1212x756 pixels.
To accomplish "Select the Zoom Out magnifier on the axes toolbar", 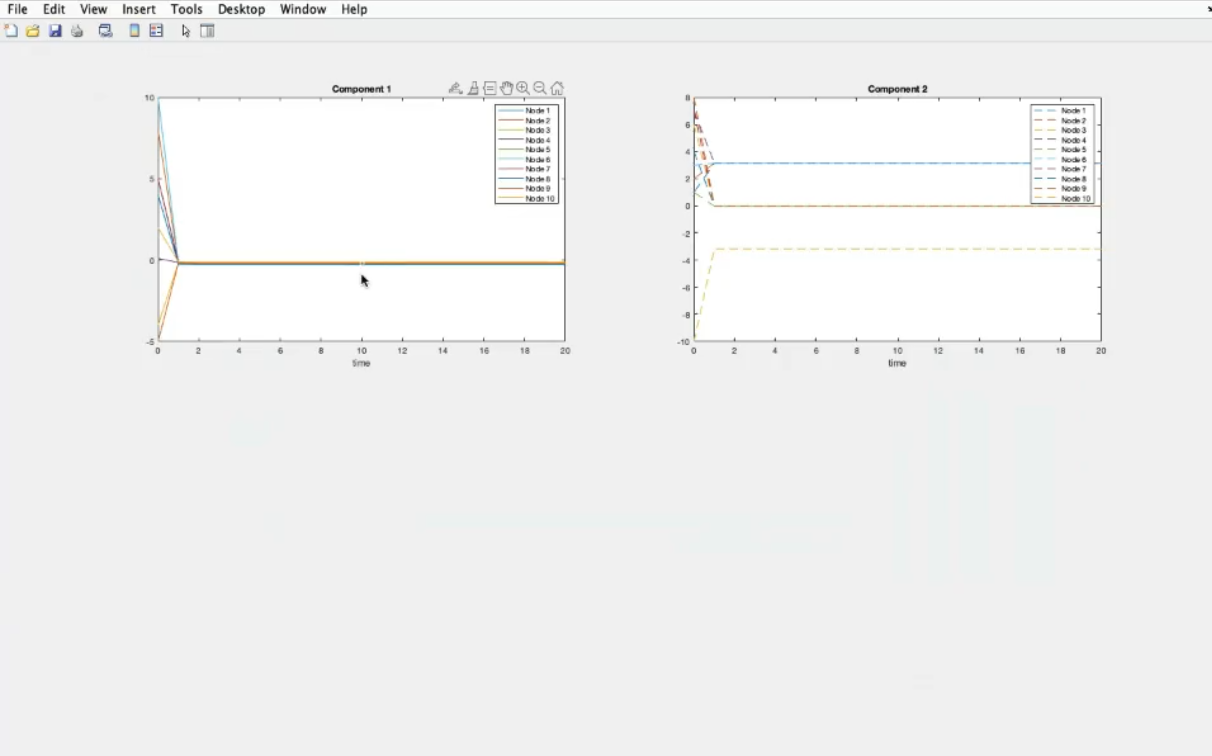I will (x=540, y=88).
